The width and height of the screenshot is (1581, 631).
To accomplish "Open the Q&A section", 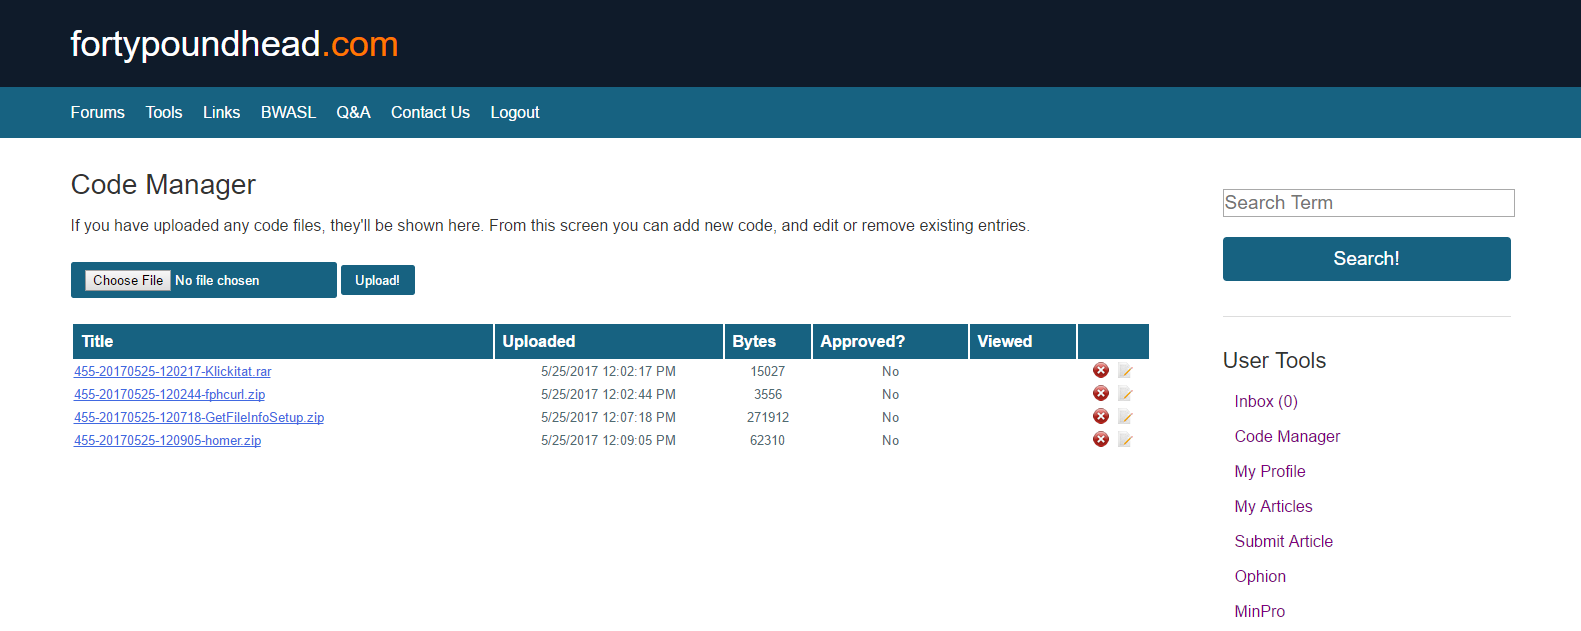I will click(353, 112).
